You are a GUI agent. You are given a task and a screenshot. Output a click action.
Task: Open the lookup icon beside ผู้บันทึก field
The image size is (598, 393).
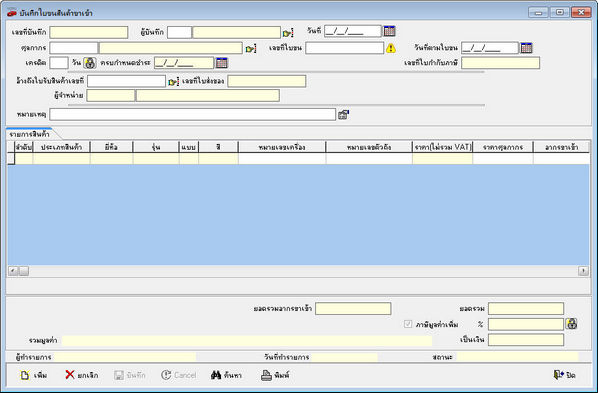point(288,33)
